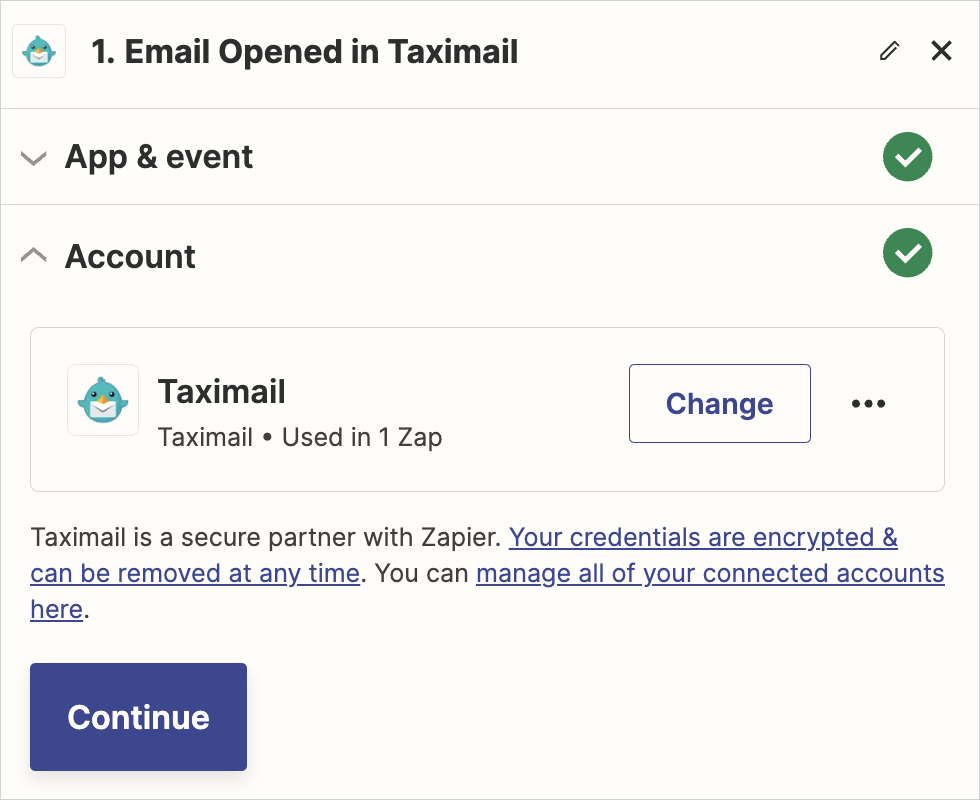Follow the manage connected accounts link

click(710, 574)
